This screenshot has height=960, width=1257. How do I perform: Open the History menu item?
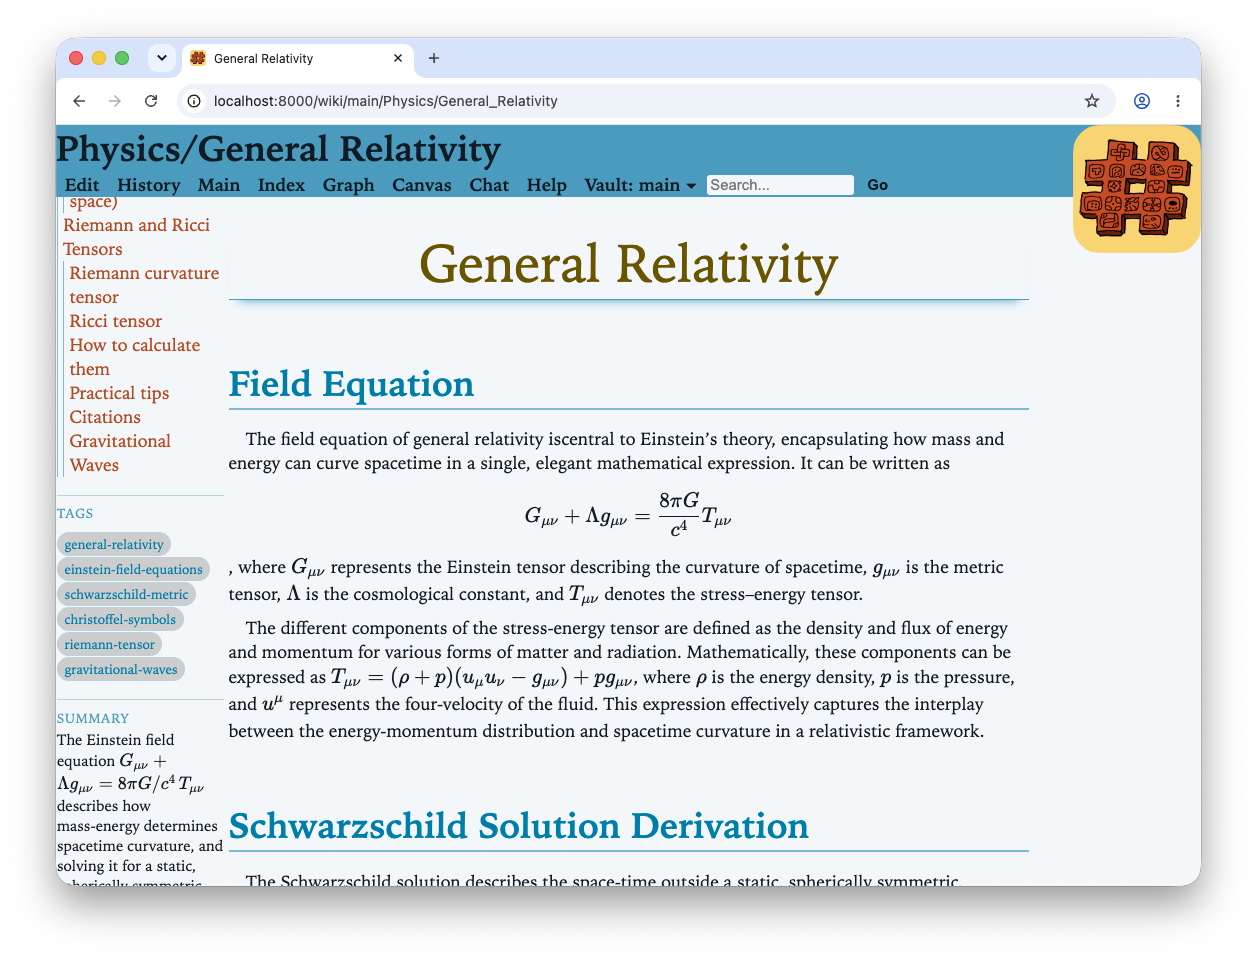click(149, 185)
